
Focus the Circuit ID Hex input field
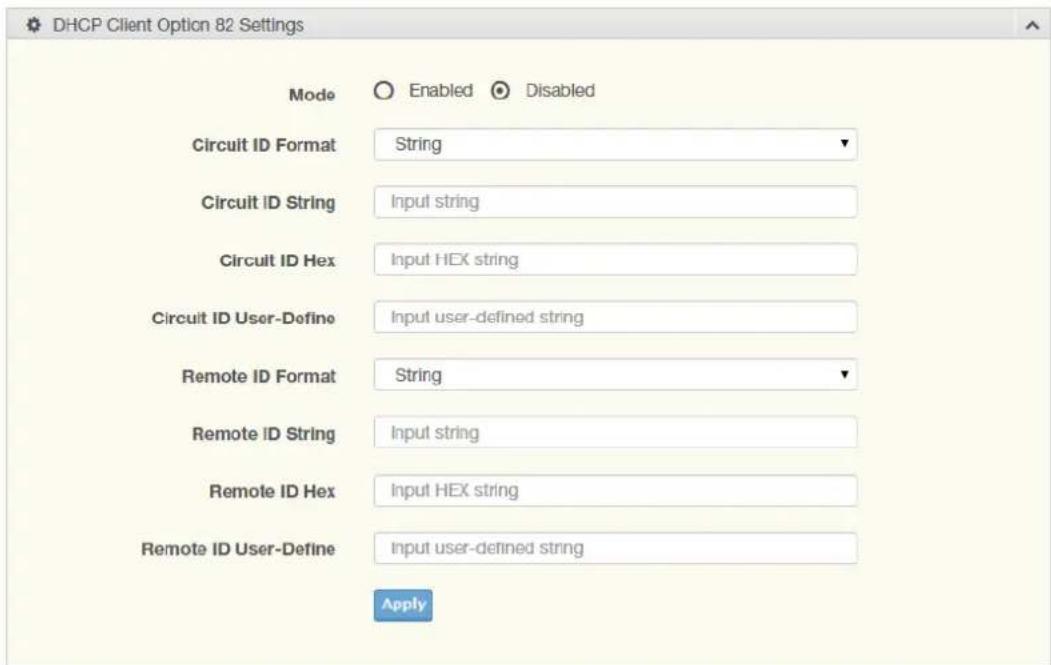pyautogui.click(x=615, y=259)
